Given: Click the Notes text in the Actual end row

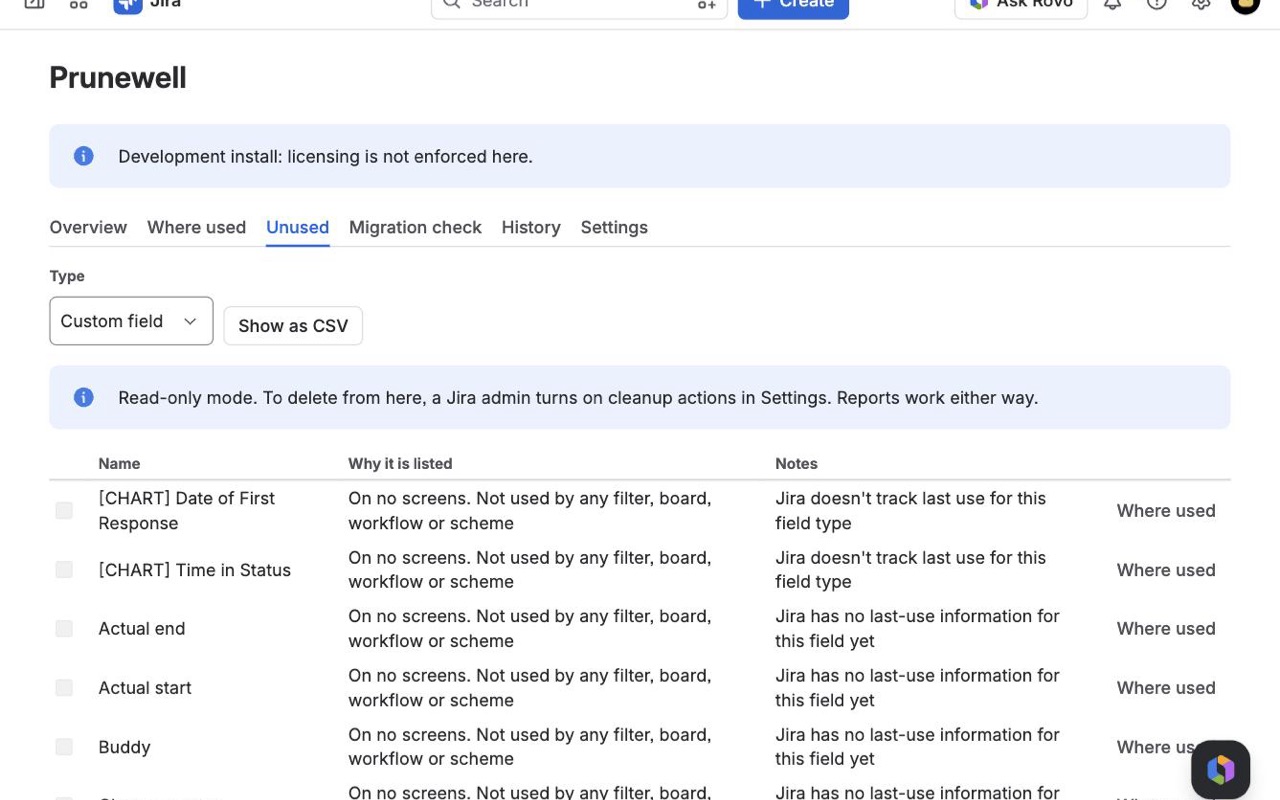Looking at the screenshot, I should pos(917,629).
